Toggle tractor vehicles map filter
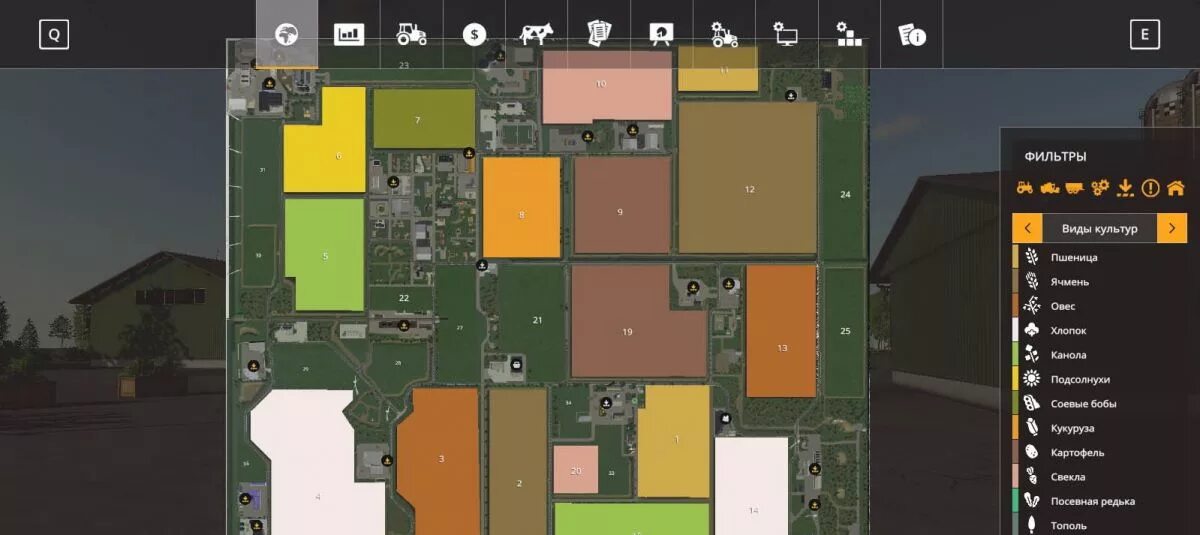Image resolution: width=1200 pixels, height=535 pixels. [x=1025, y=187]
